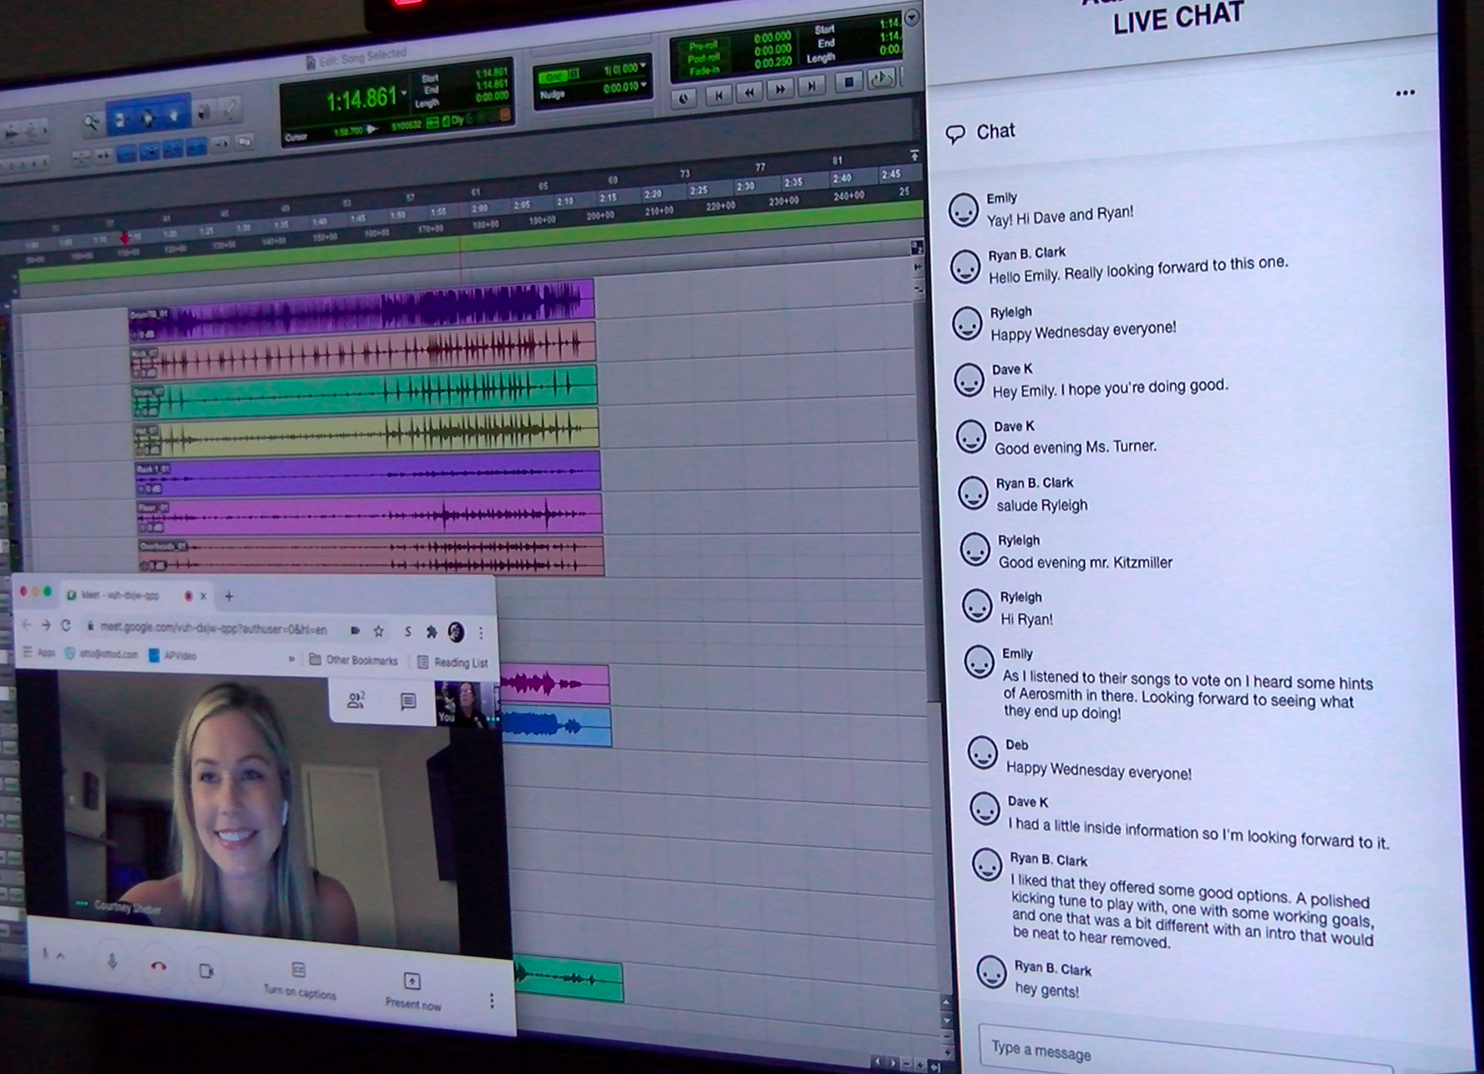Image resolution: width=1484 pixels, height=1074 pixels.
Task: Click the Present now button
Action: coord(412,990)
